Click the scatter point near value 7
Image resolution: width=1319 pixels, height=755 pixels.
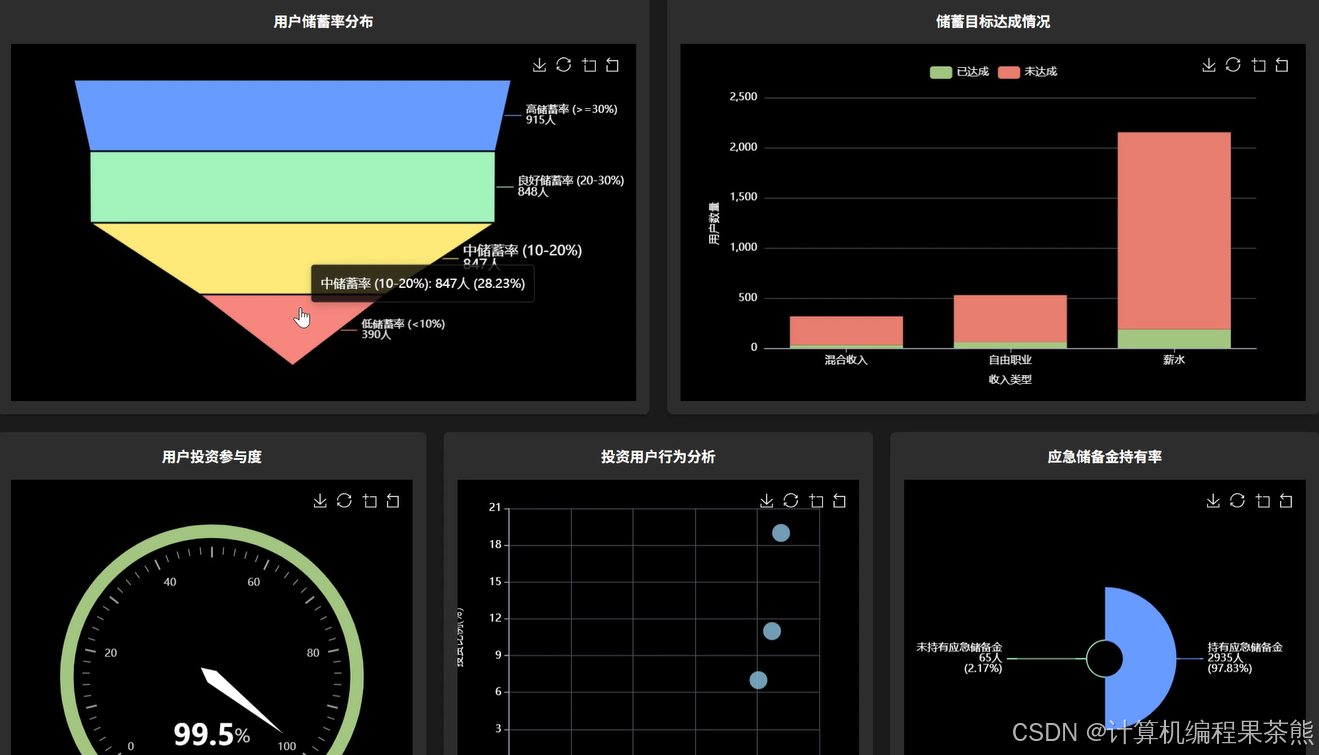pyautogui.click(x=758, y=680)
